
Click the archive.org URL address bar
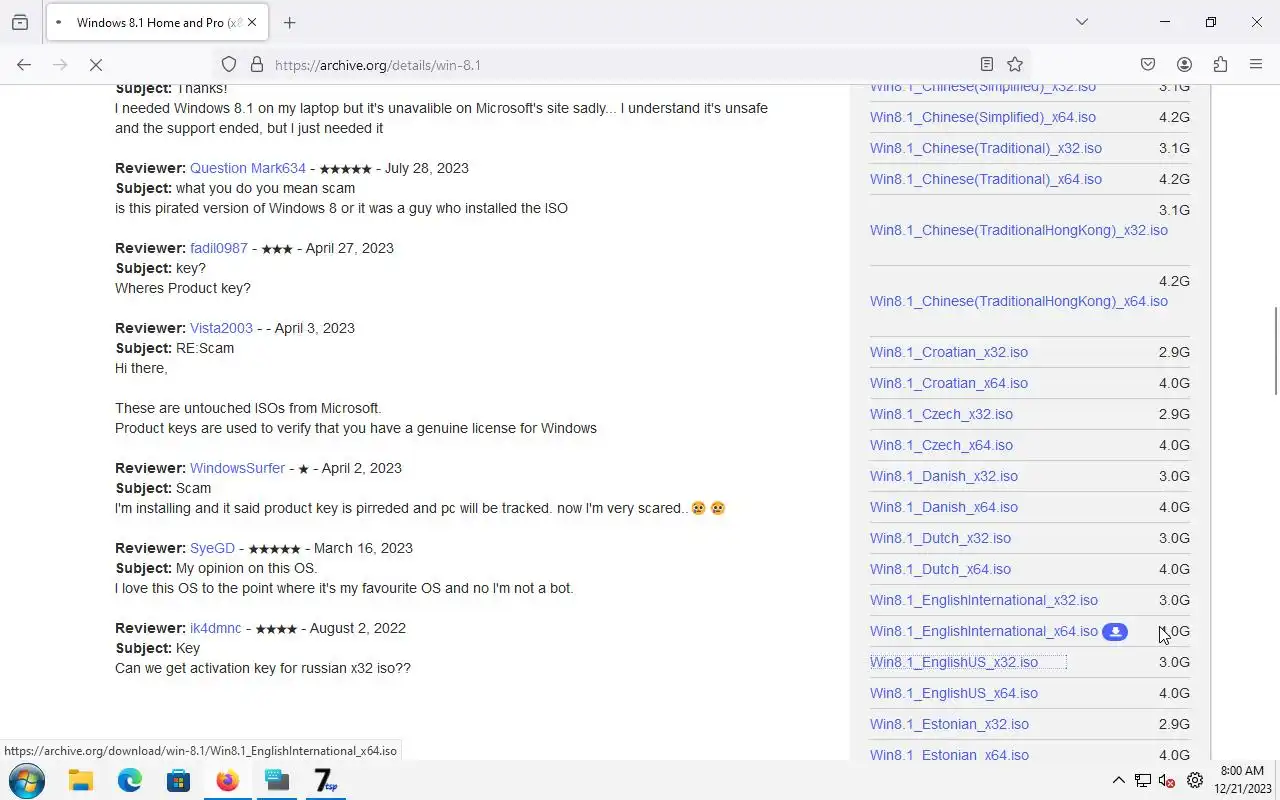coord(620,65)
